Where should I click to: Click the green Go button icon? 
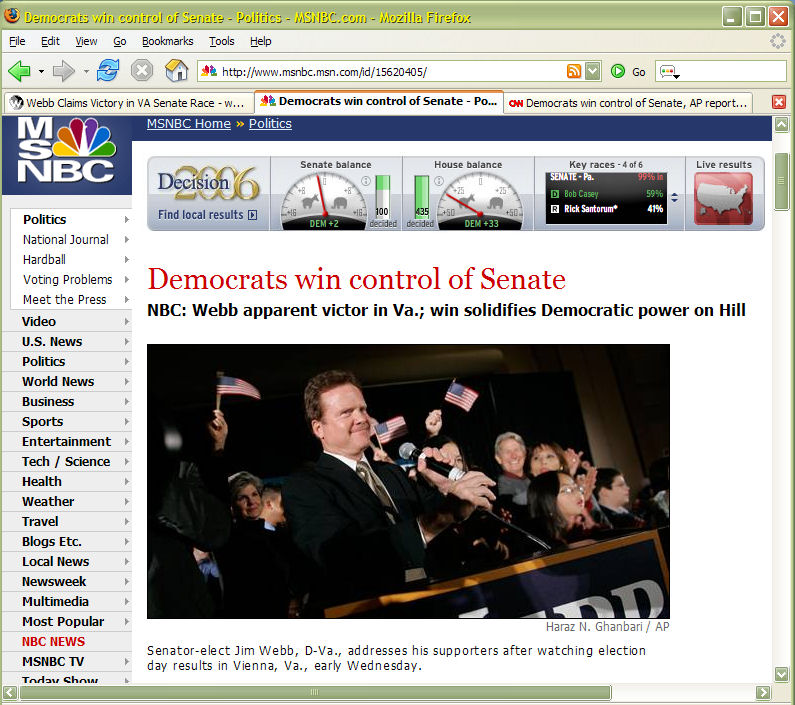point(618,71)
